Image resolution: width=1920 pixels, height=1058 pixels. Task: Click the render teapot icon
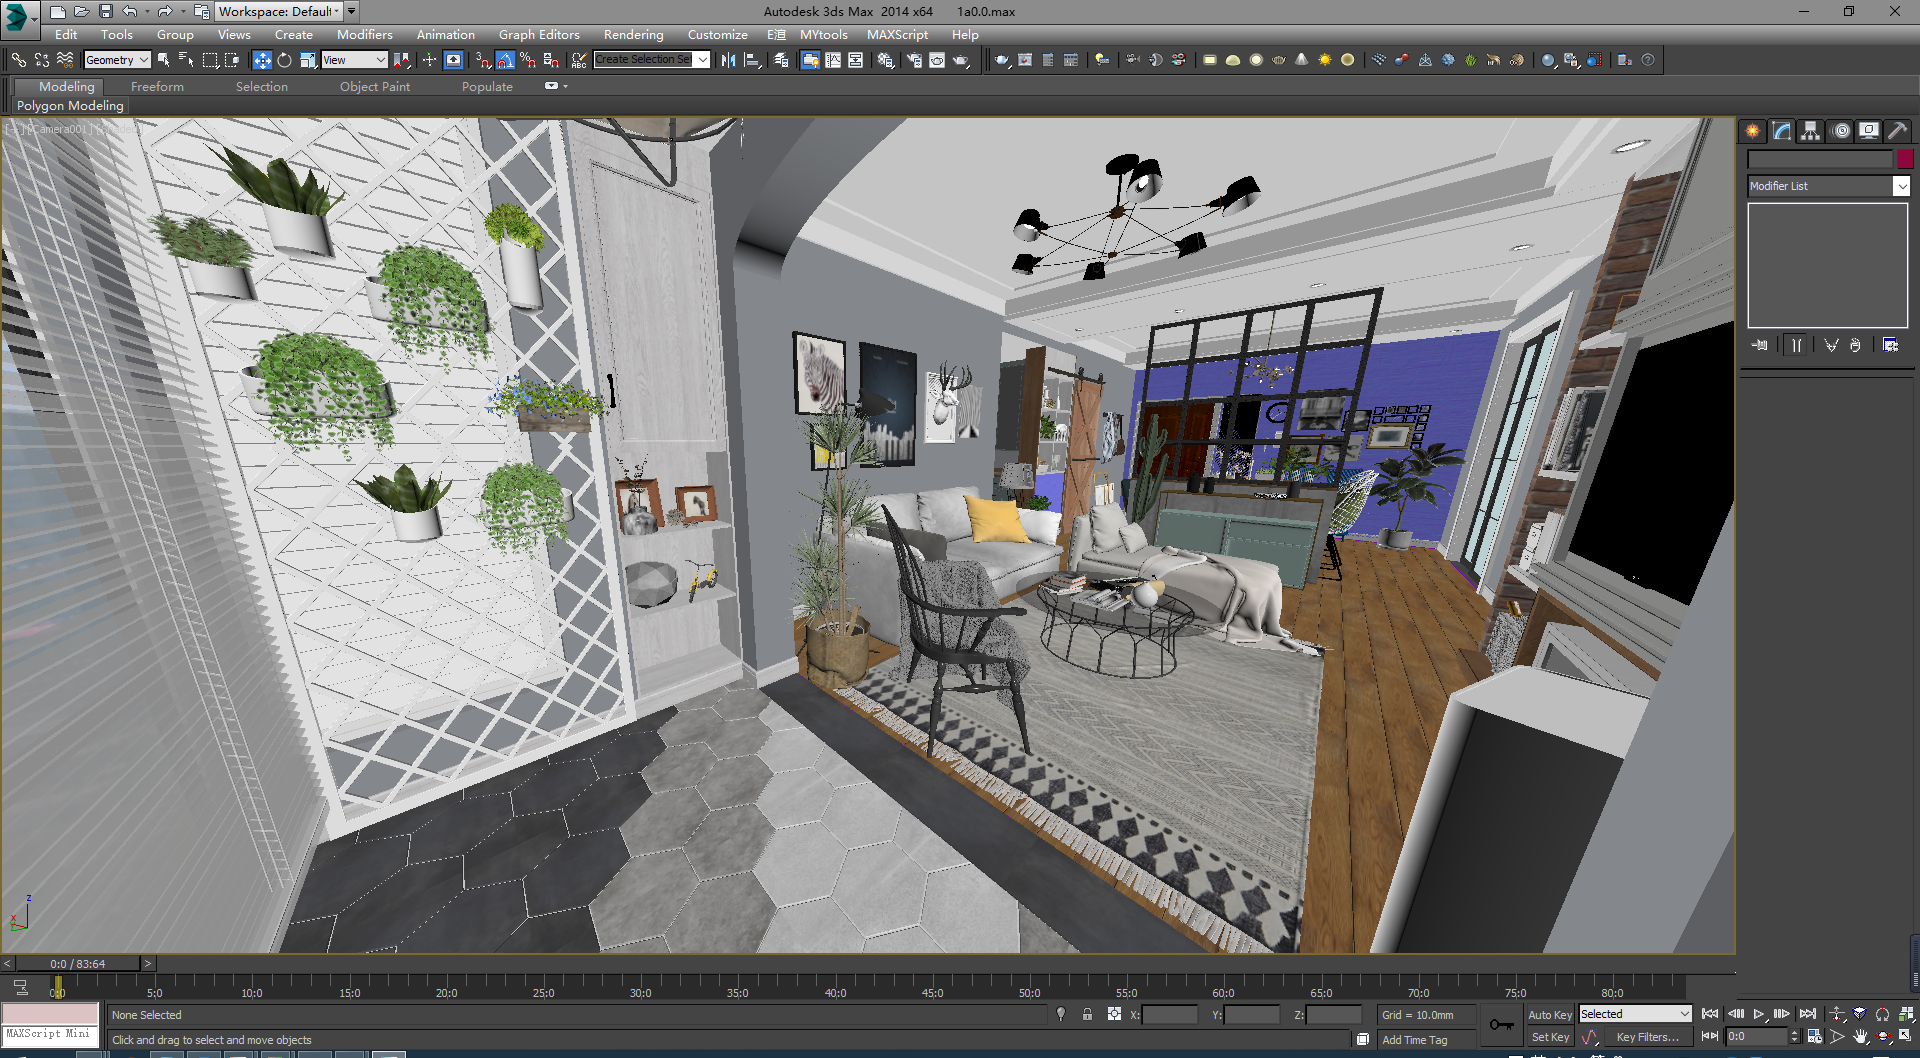961,60
